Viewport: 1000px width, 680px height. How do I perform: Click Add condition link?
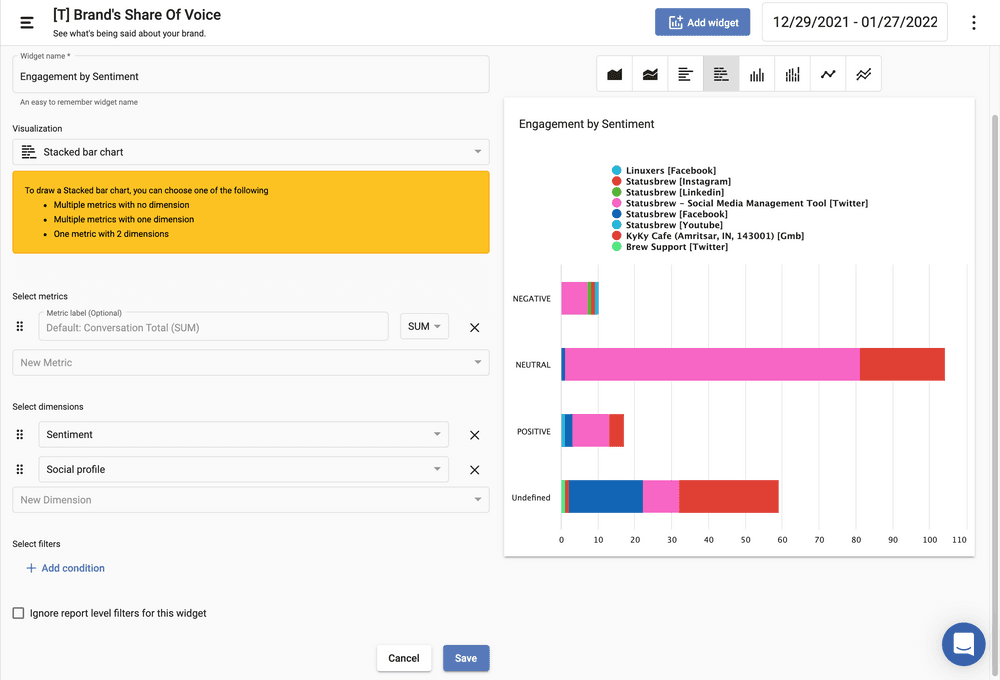pos(65,568)
